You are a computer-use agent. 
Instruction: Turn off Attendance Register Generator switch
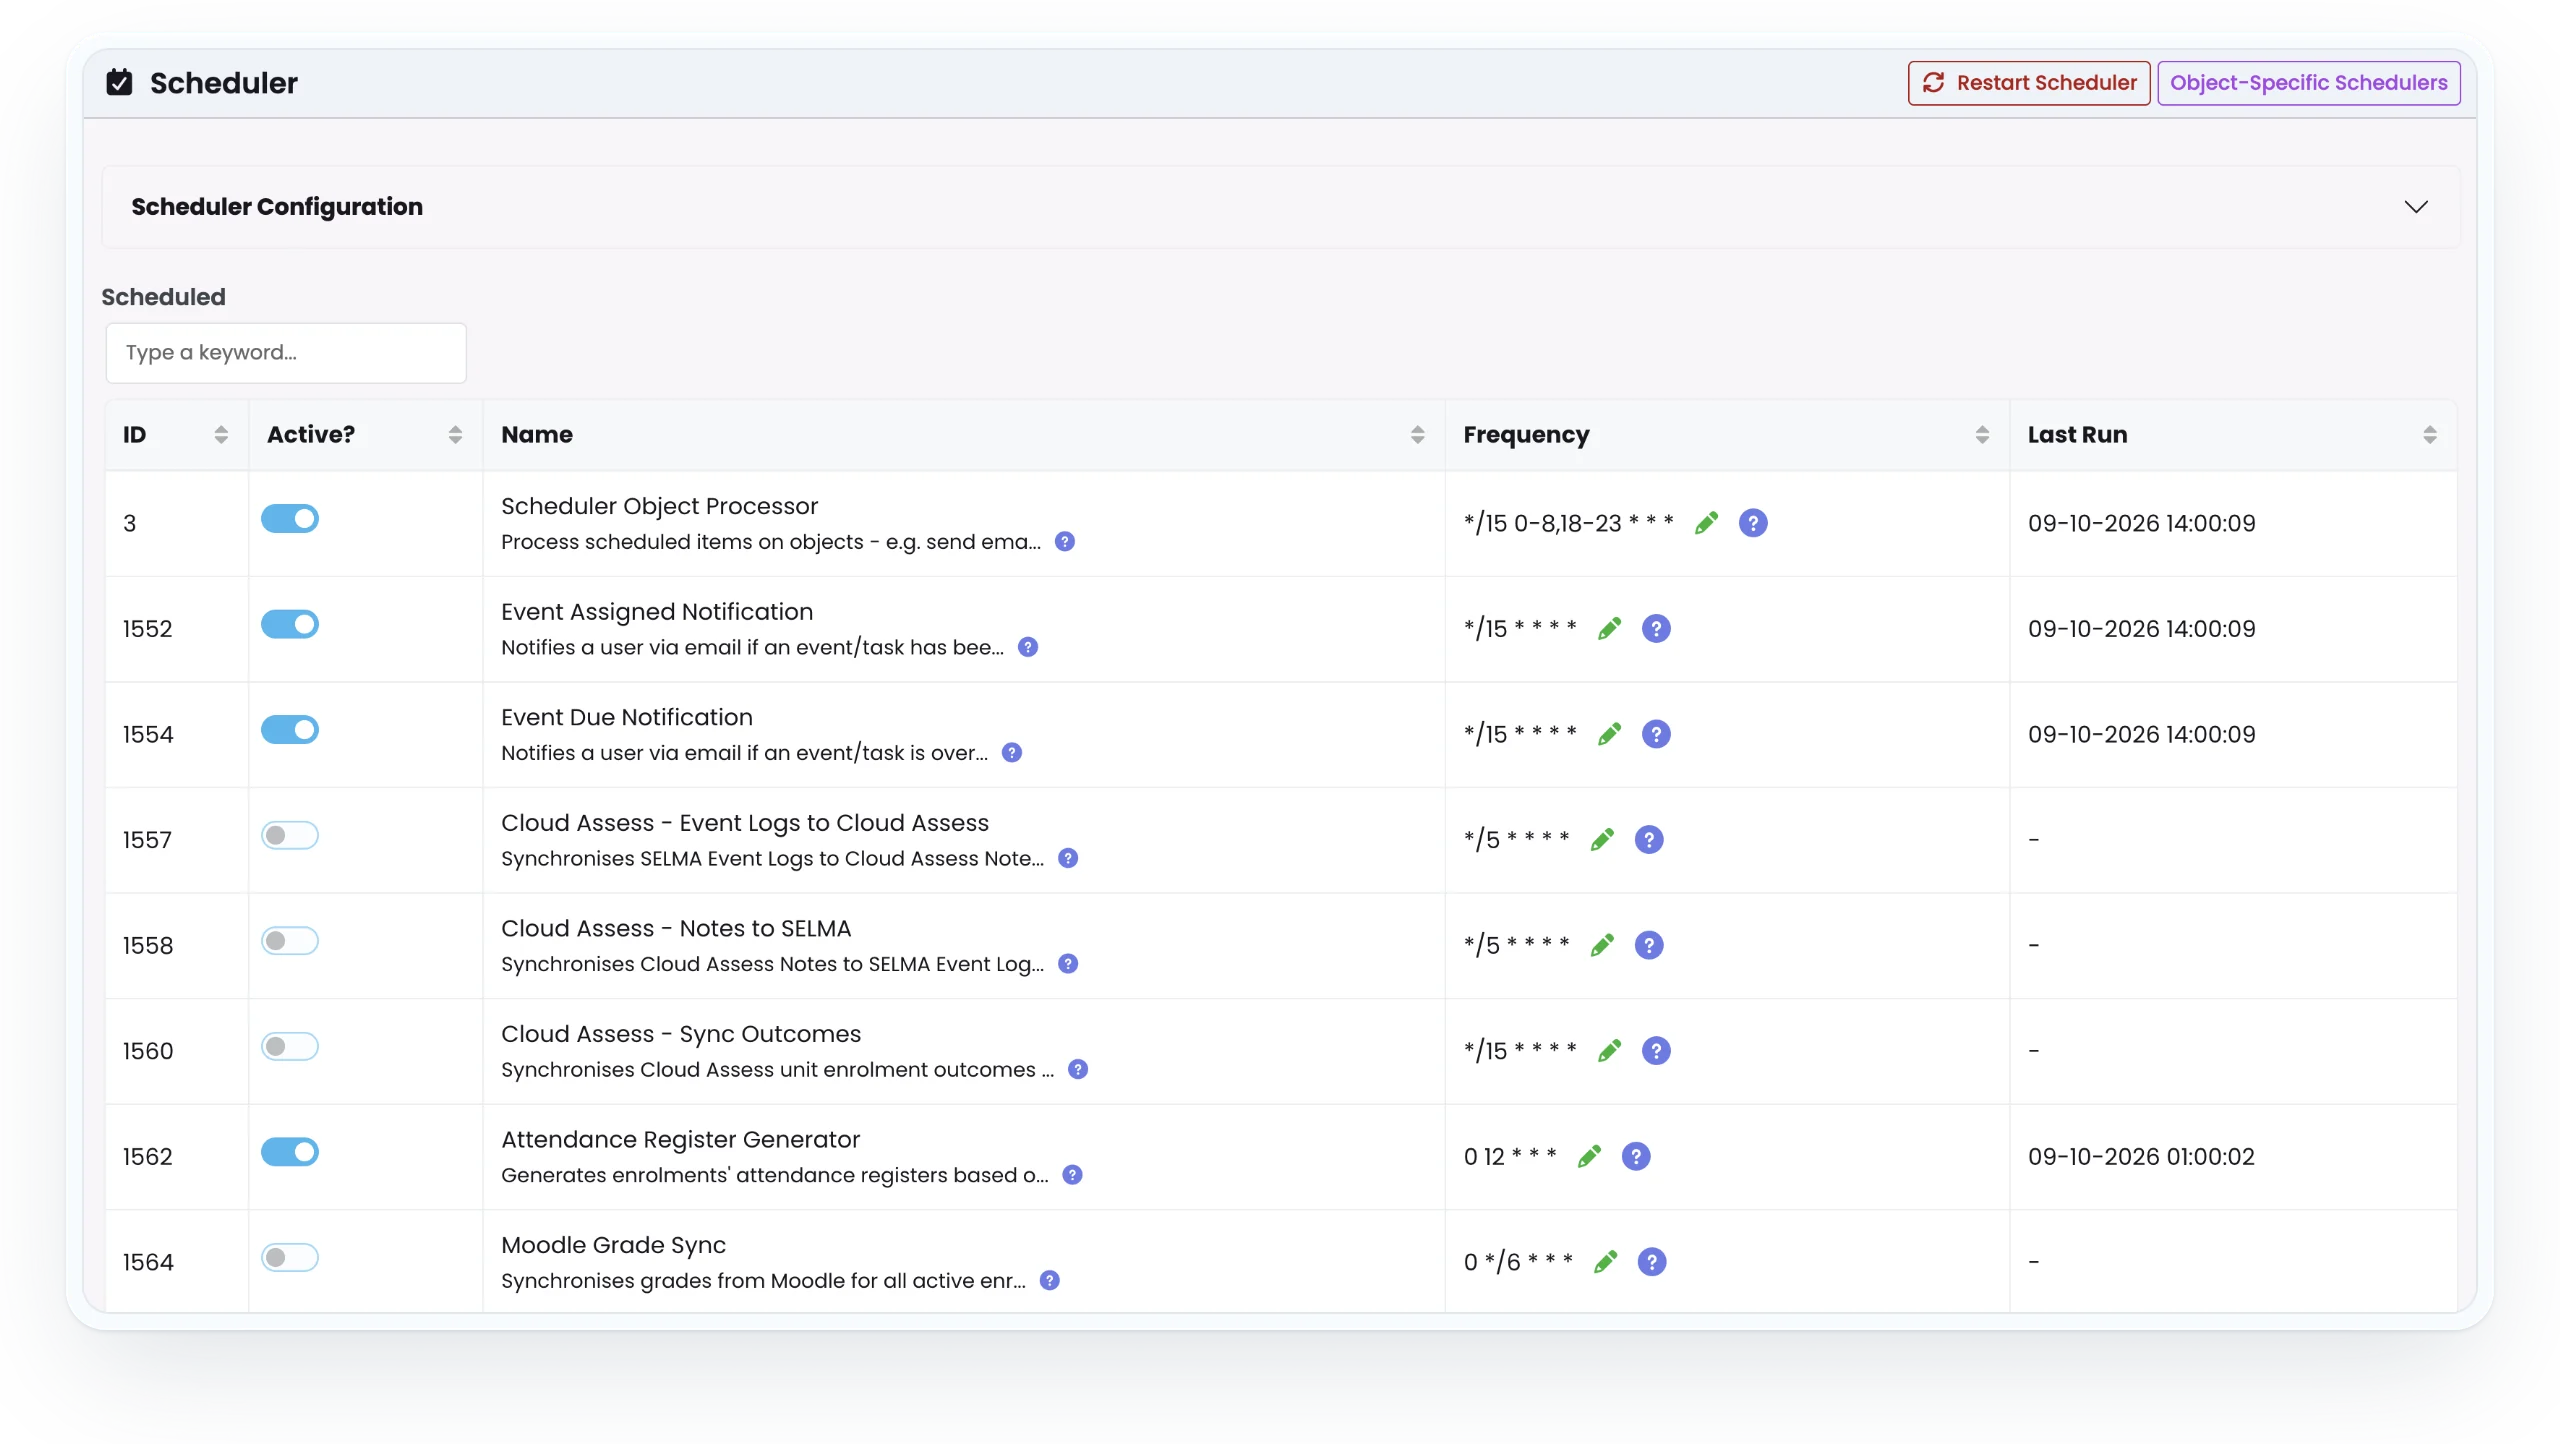tap(290, 1152)
